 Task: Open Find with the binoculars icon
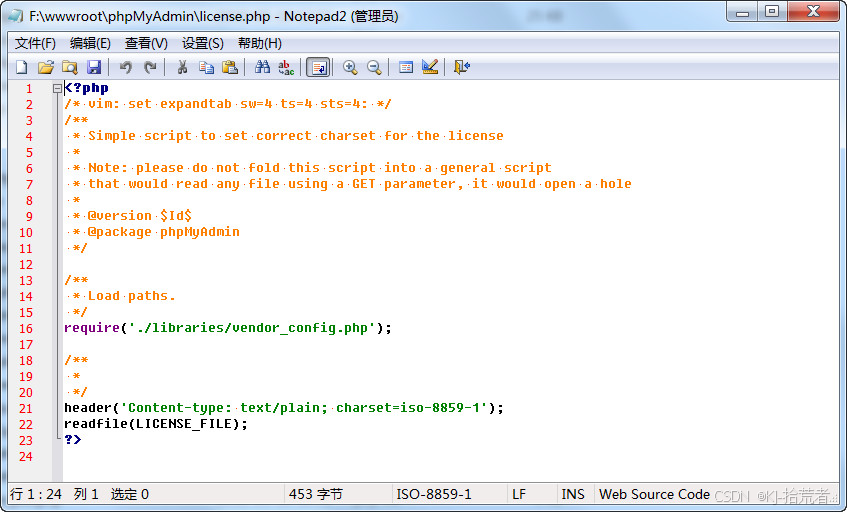(x=263, y=67)
